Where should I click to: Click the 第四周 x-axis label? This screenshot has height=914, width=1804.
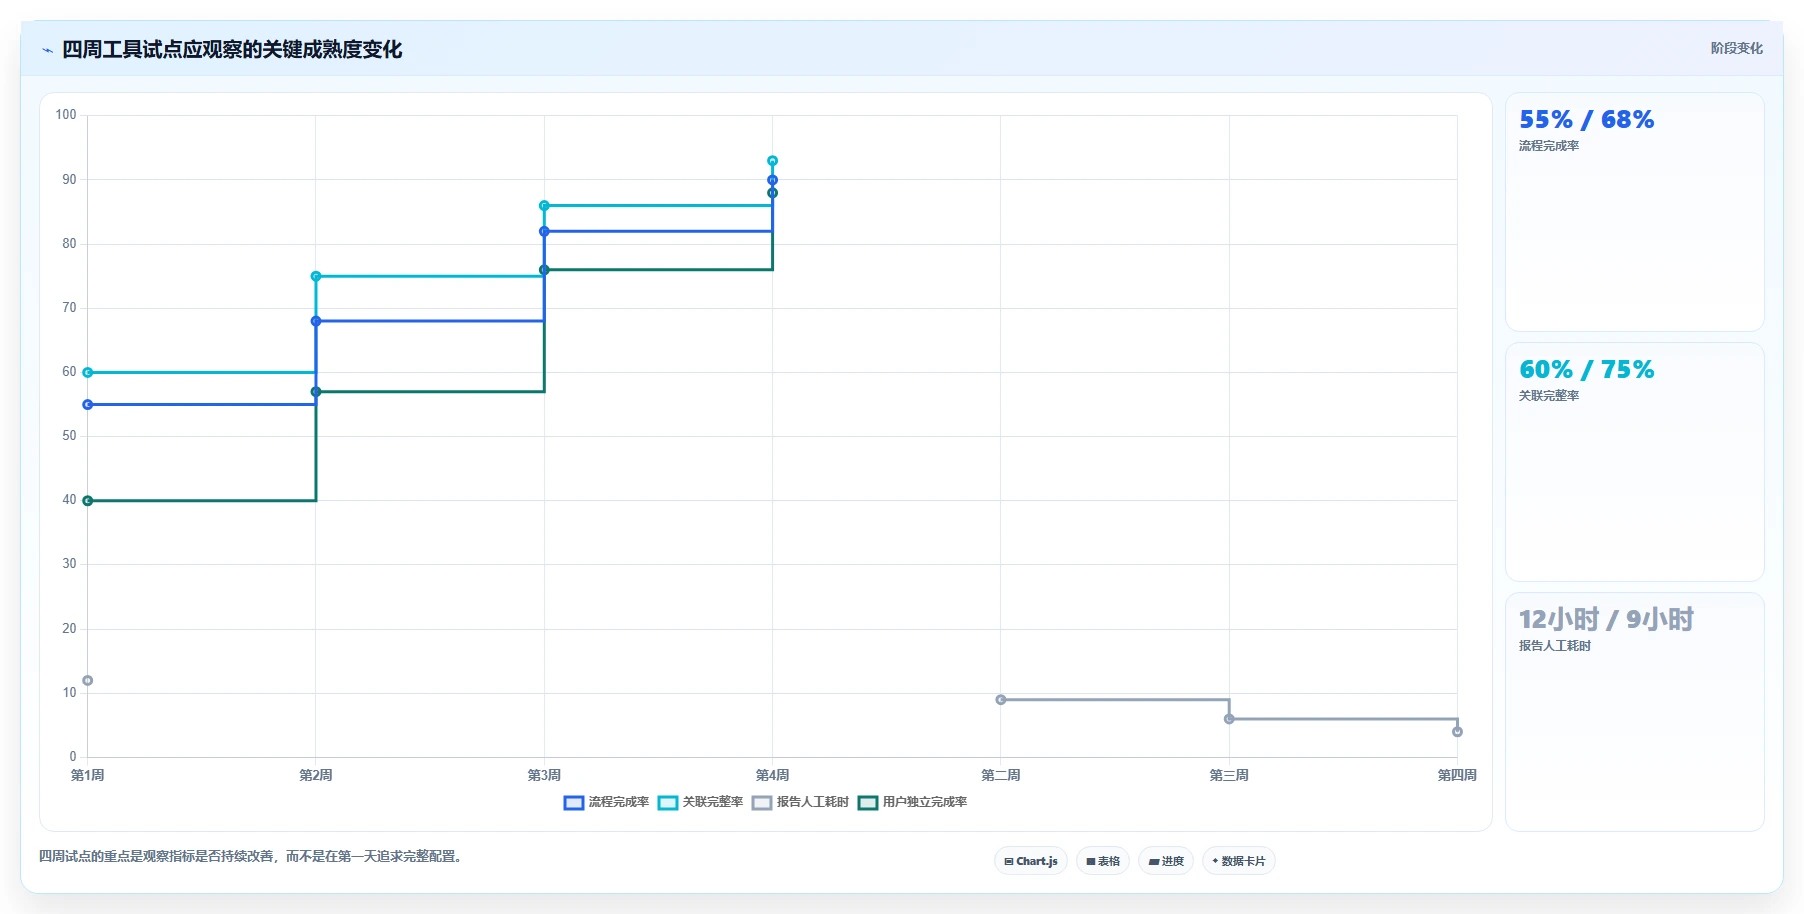pos(1457,775)
